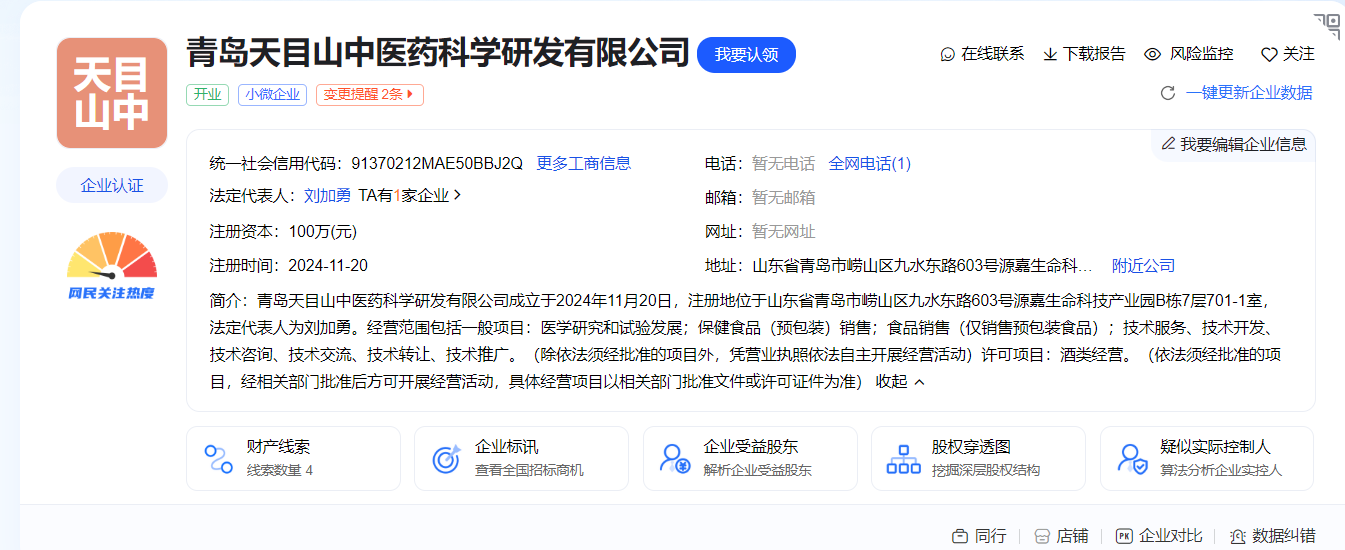
Task: Expand TA有1家企业 chevron
Action: coord(458,195)
